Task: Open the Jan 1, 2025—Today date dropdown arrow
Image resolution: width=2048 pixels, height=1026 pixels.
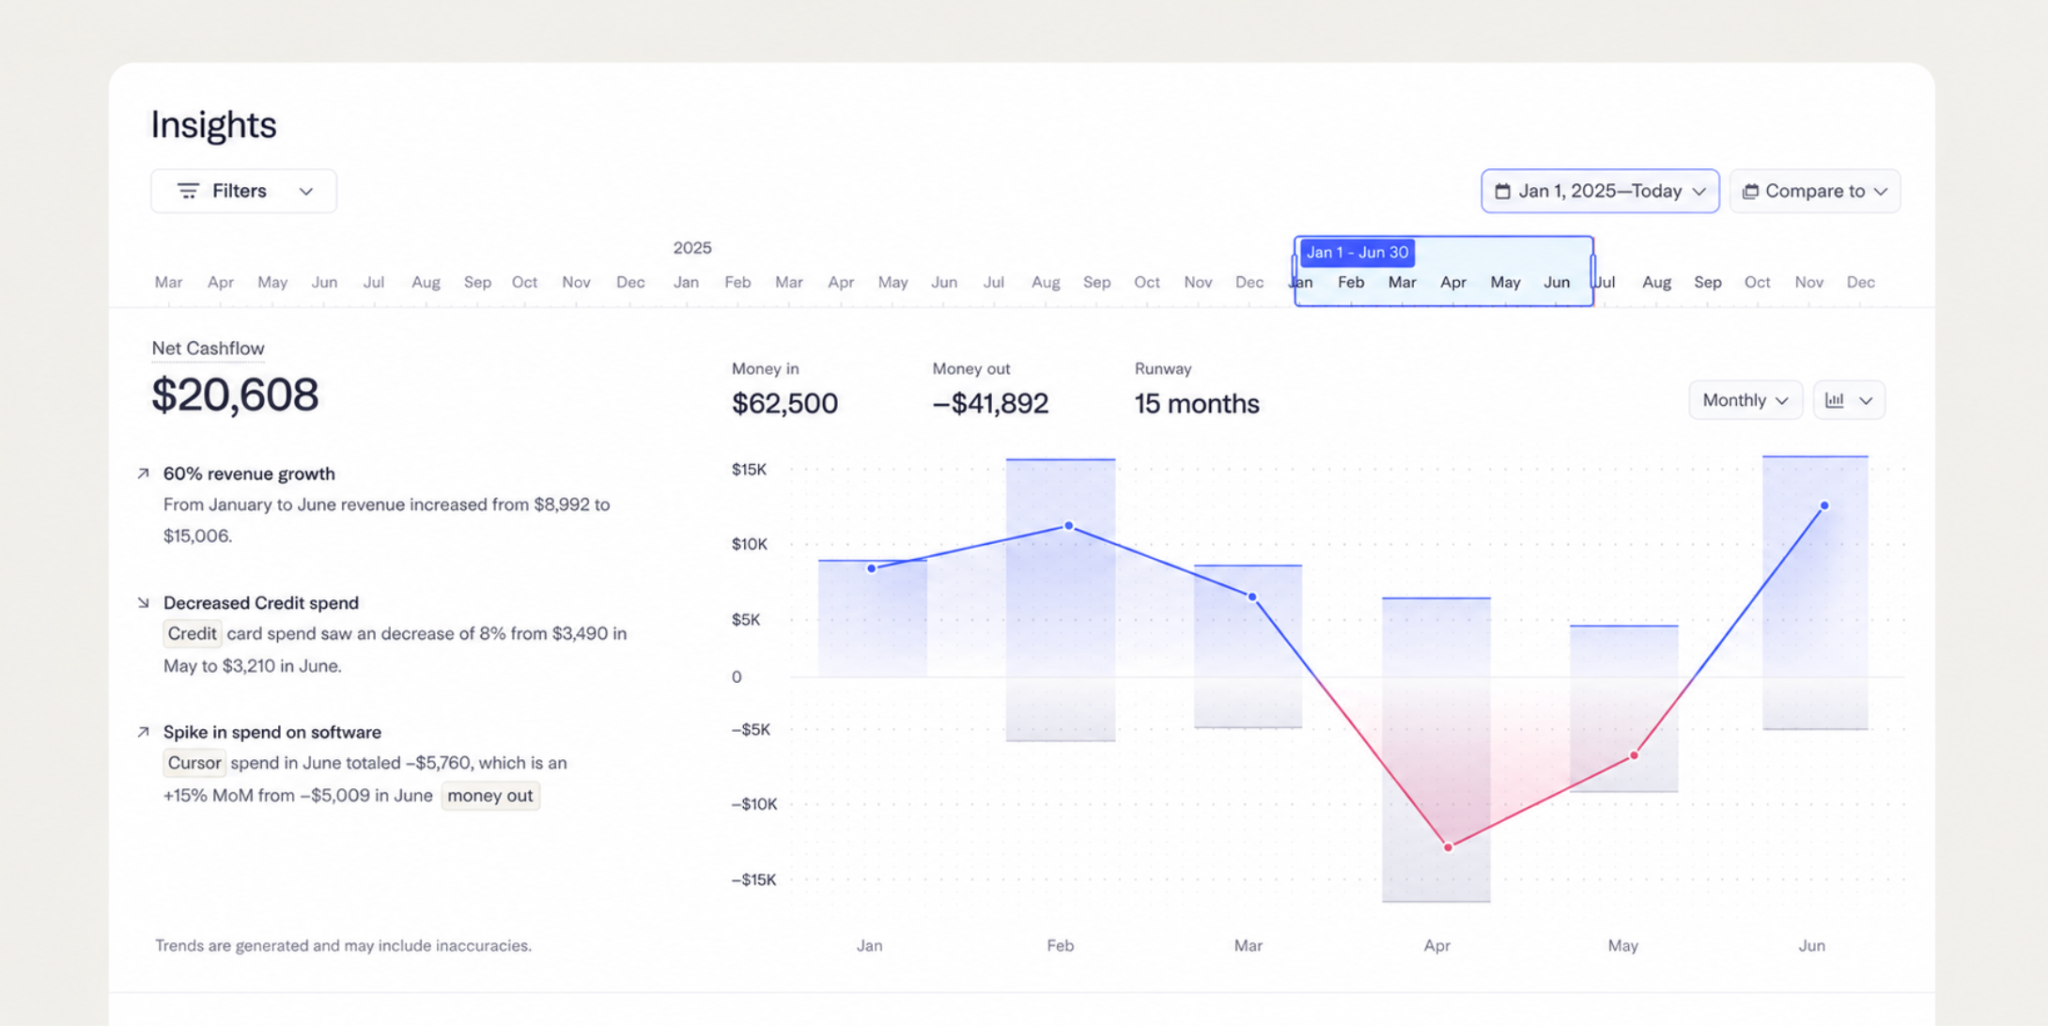Action: click(x=1699, y=191)
